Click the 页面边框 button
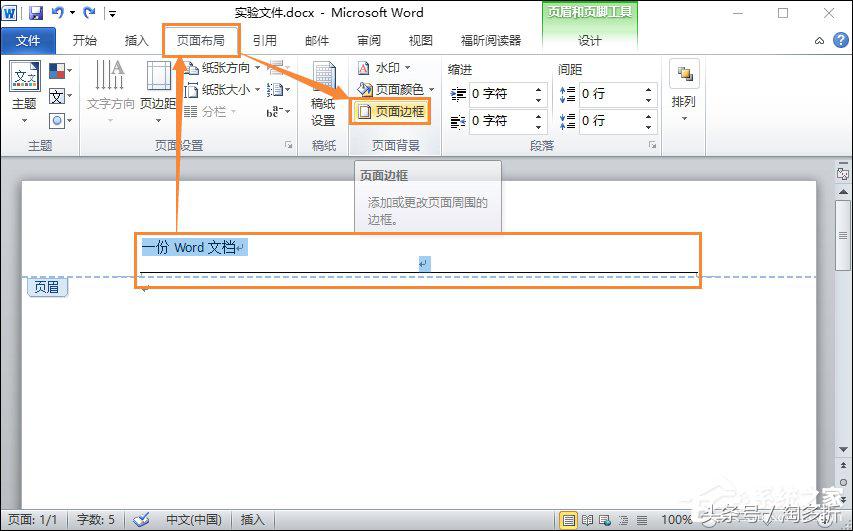 [x=390, y=112]
